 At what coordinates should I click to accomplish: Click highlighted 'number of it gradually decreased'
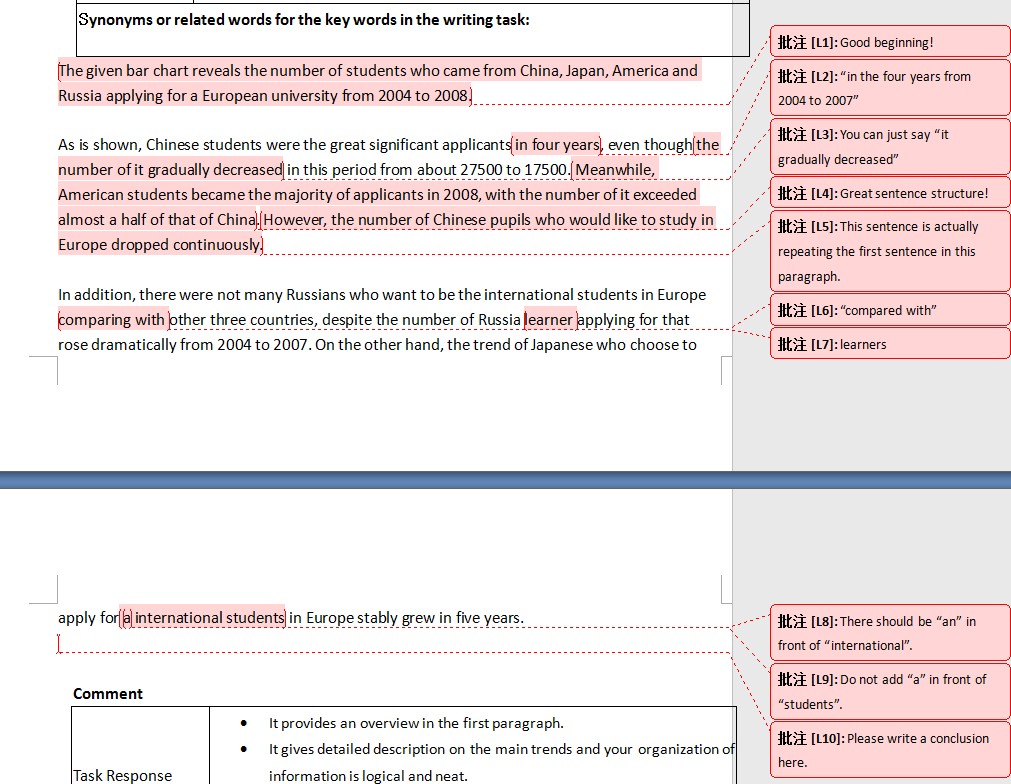(x=170, y=170)
